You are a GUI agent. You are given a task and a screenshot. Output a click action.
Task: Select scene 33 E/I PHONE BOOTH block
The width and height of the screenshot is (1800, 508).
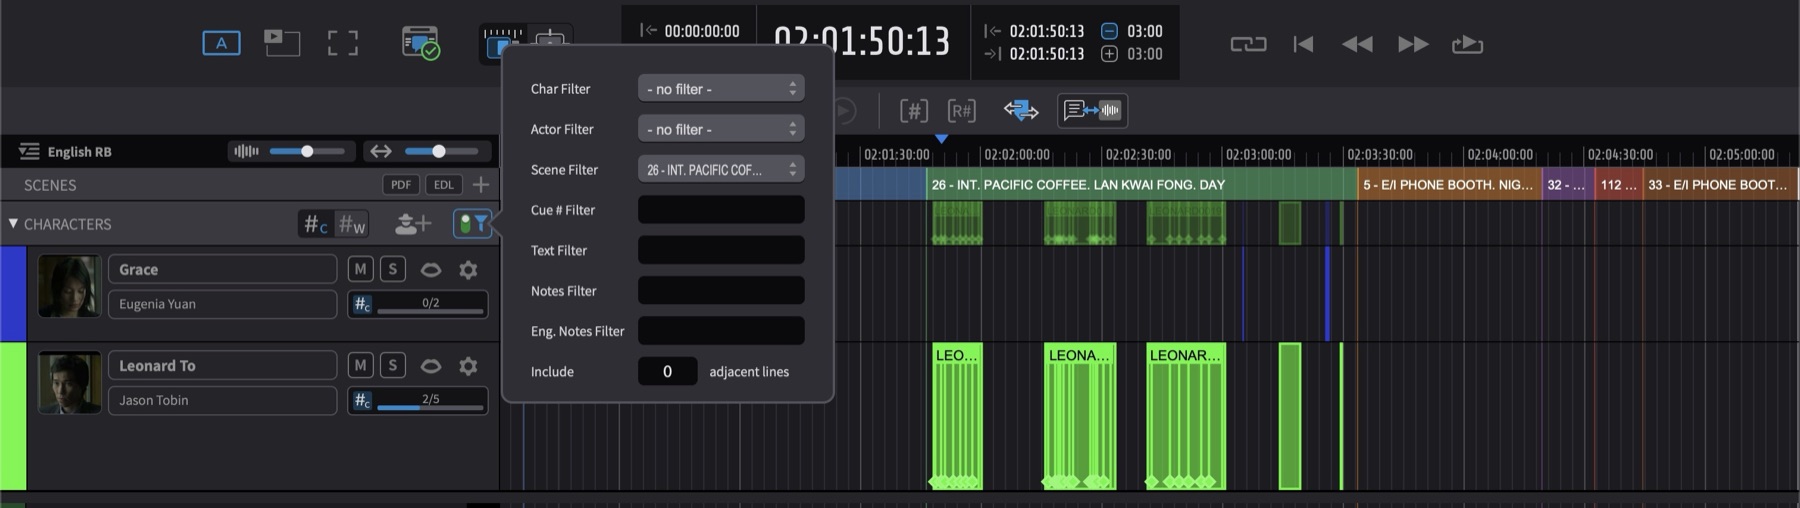pyautogui.click(x=1720, y=184)
